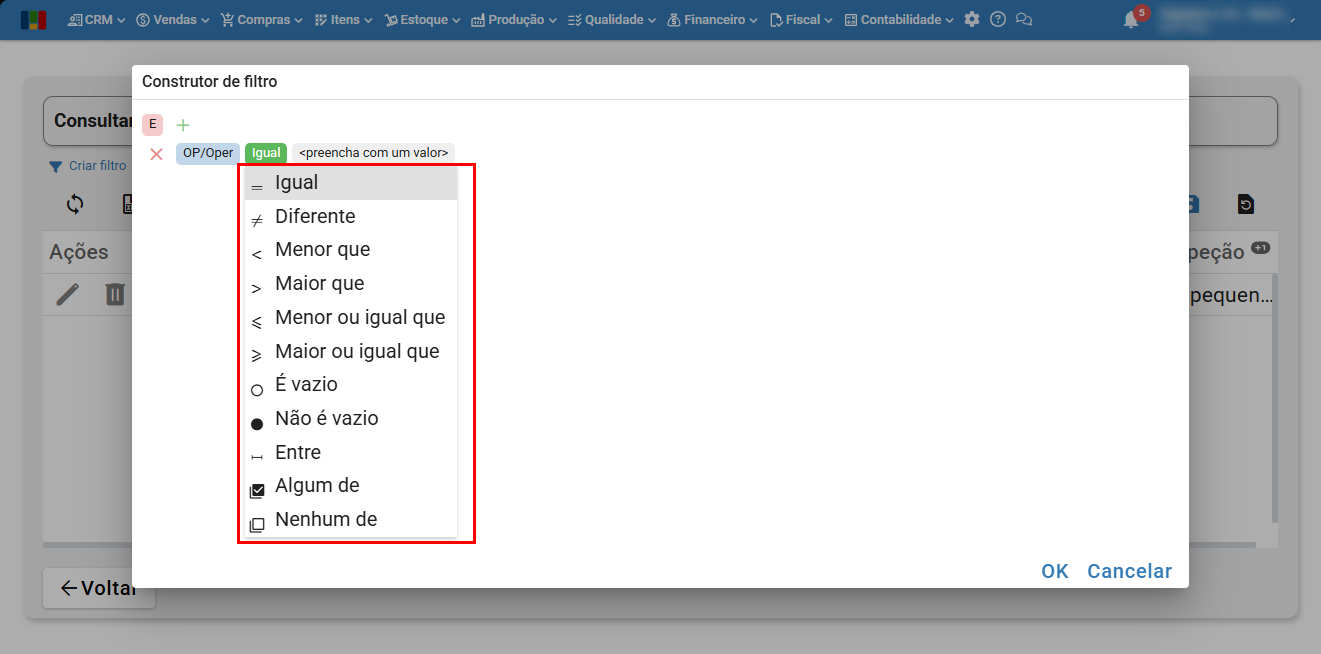The image size is (1321, 654).
Task: Choose the É vazio option
Action: [x=351, y=385]
